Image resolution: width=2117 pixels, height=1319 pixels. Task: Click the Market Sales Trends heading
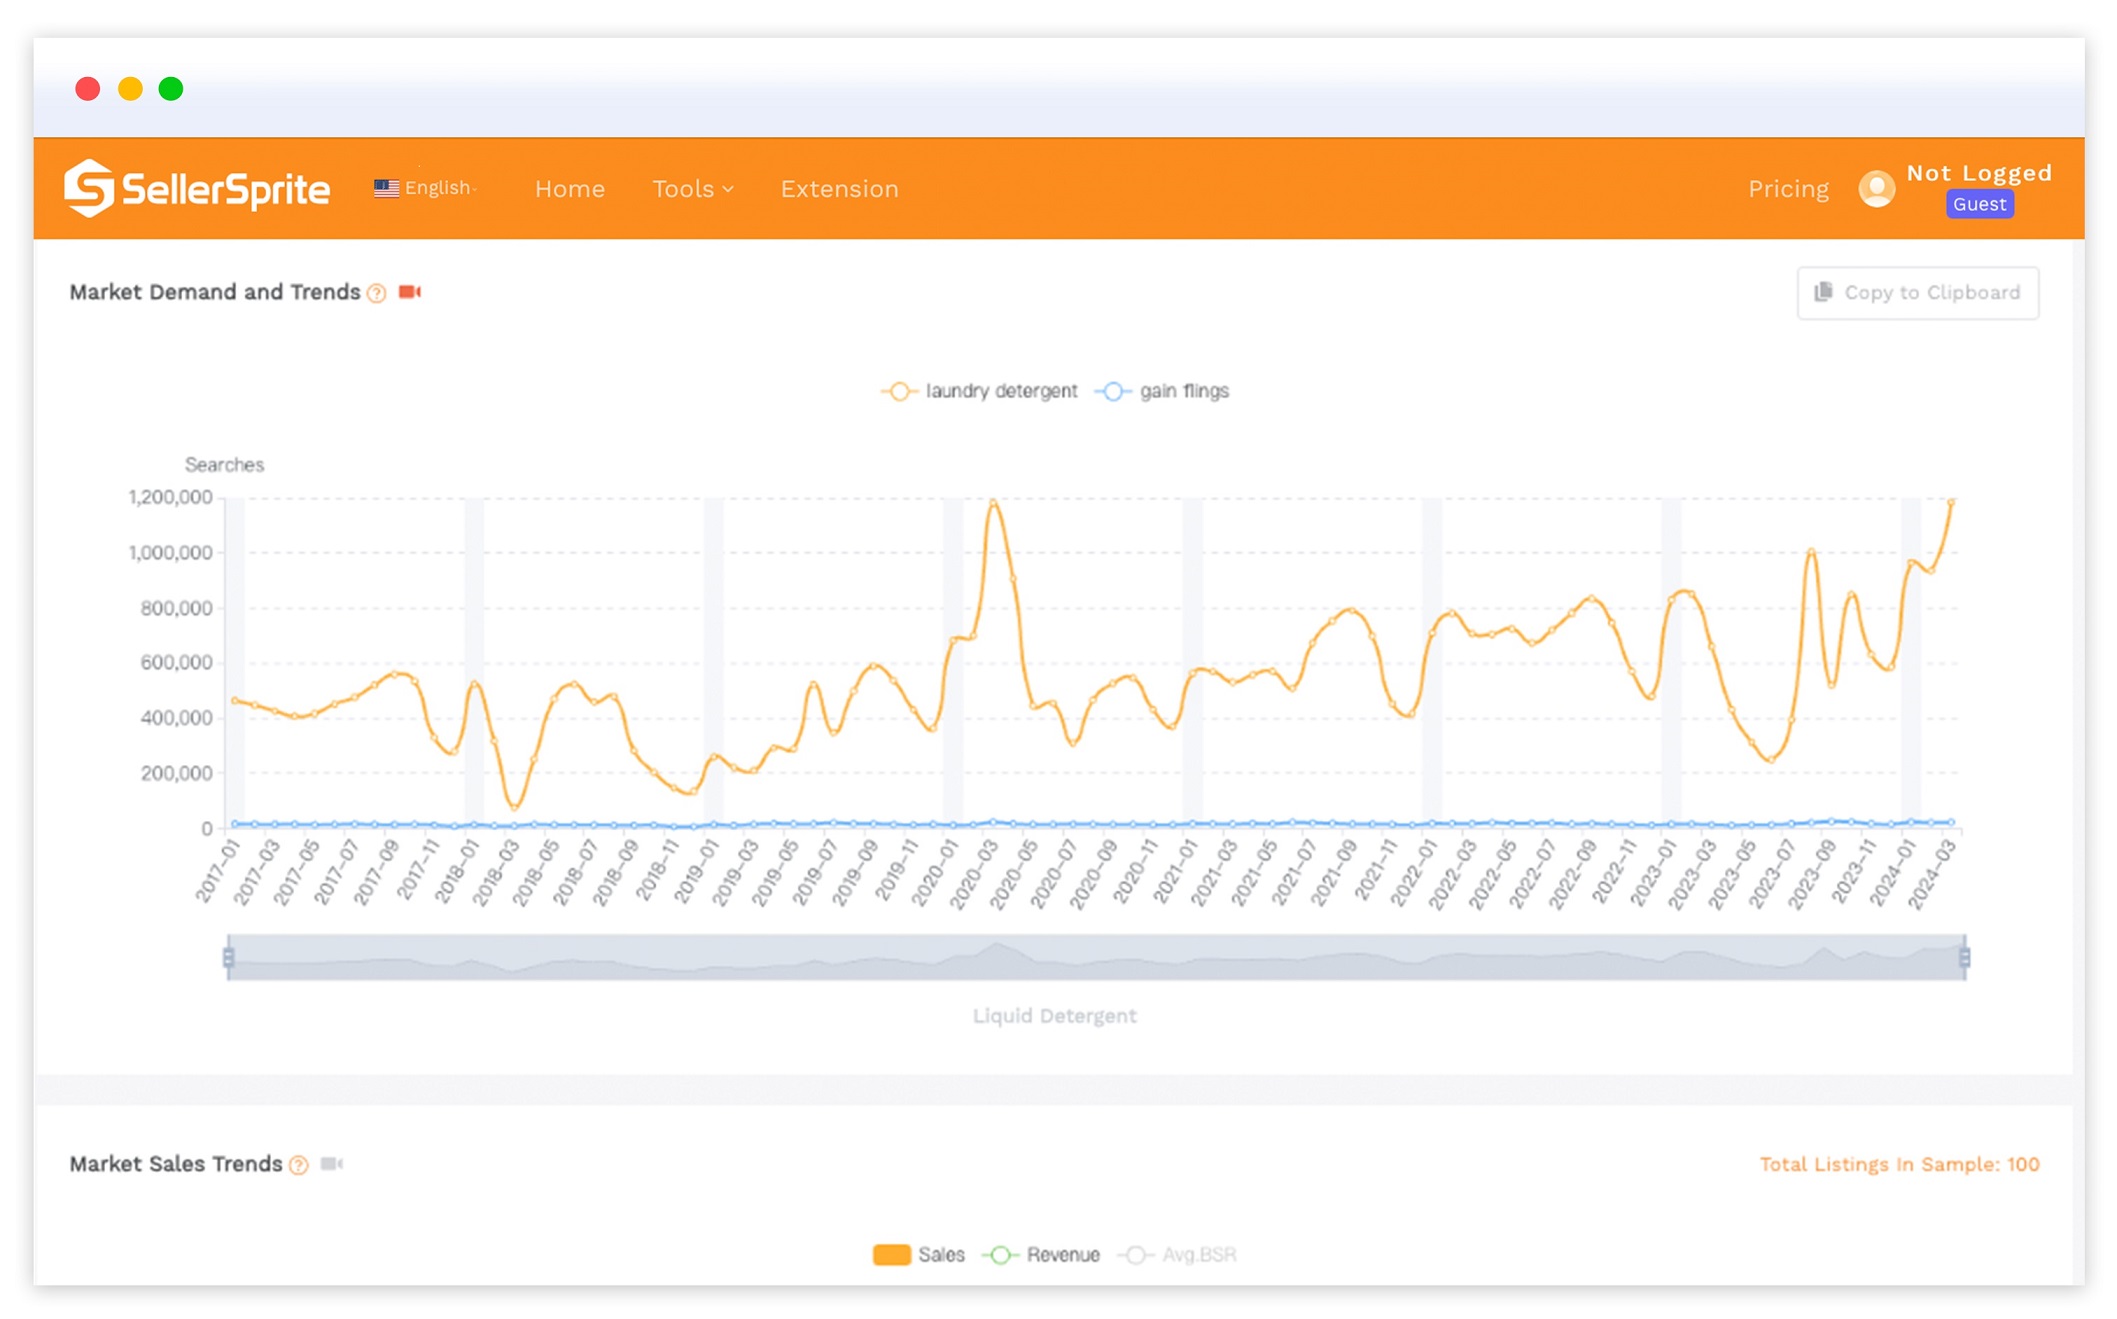click(x=176, y=1164)
